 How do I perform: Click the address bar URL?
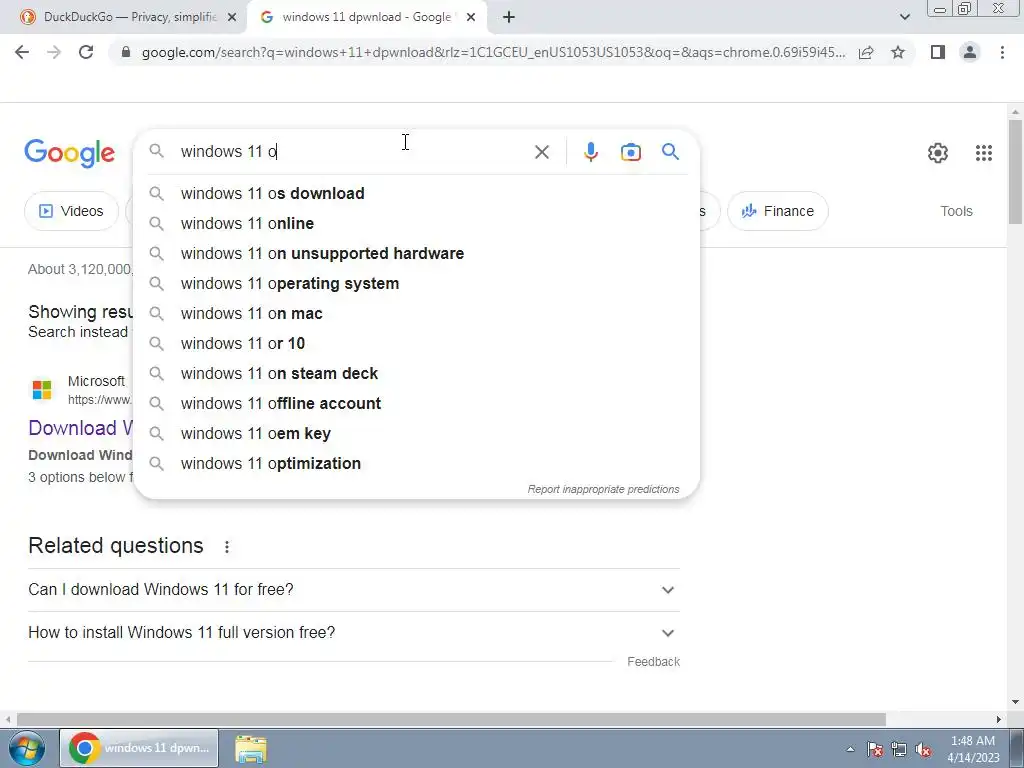click(493, 52)
